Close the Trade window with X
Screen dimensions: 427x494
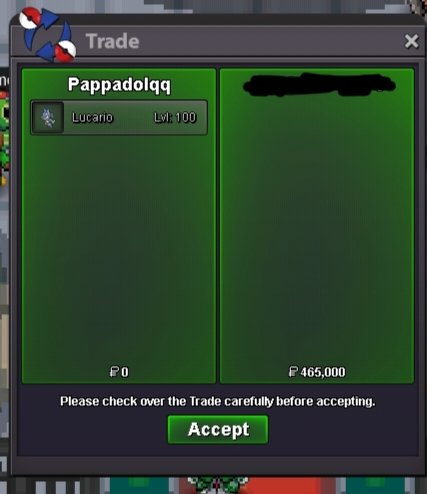(x=411, y=41)
